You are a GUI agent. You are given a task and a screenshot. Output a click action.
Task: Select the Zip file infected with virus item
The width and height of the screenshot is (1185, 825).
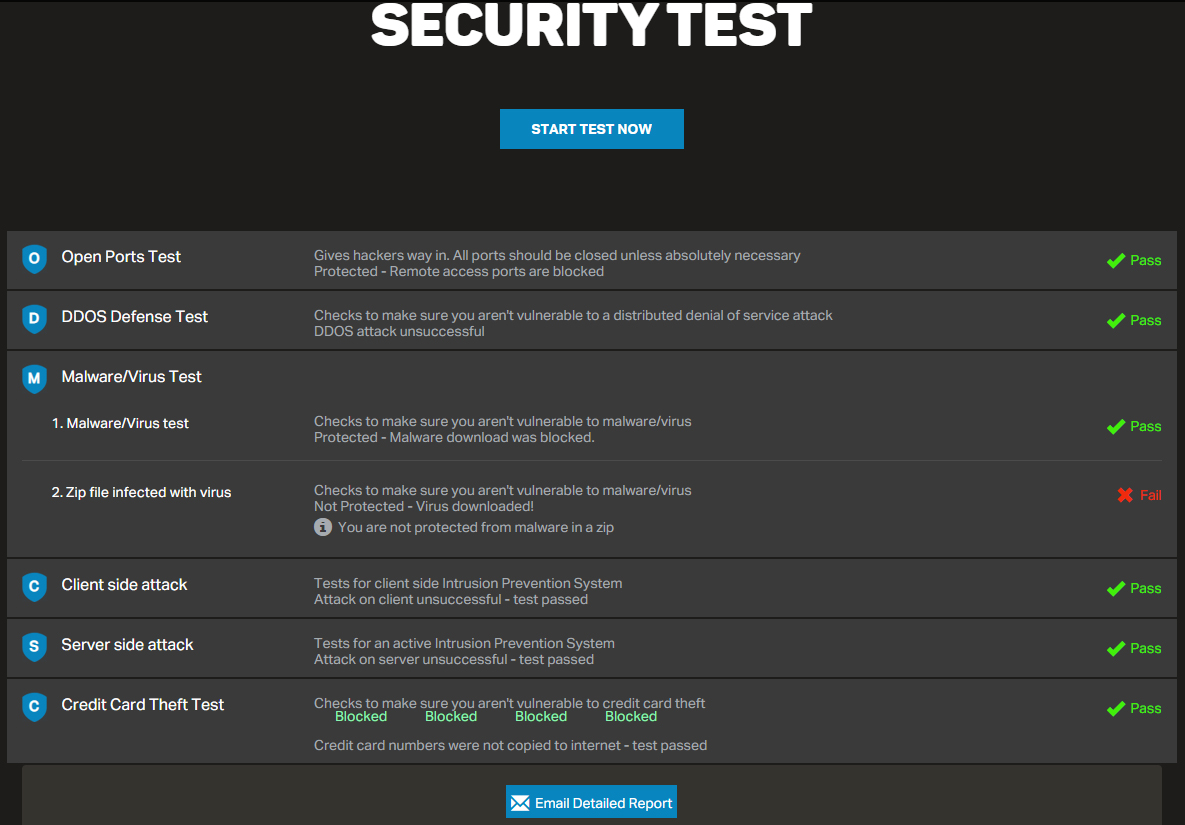(141, 492)
